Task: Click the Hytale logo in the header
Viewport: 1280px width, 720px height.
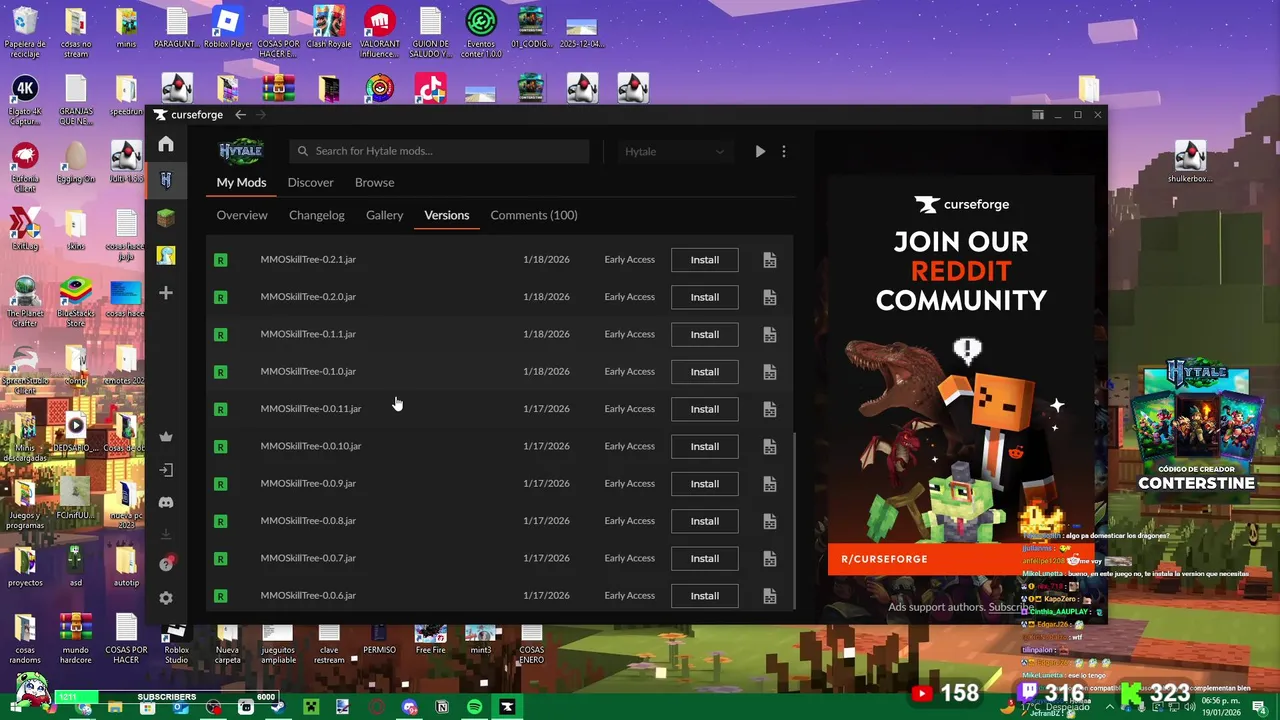Action: pyautogui.click(x=241, y=152)
